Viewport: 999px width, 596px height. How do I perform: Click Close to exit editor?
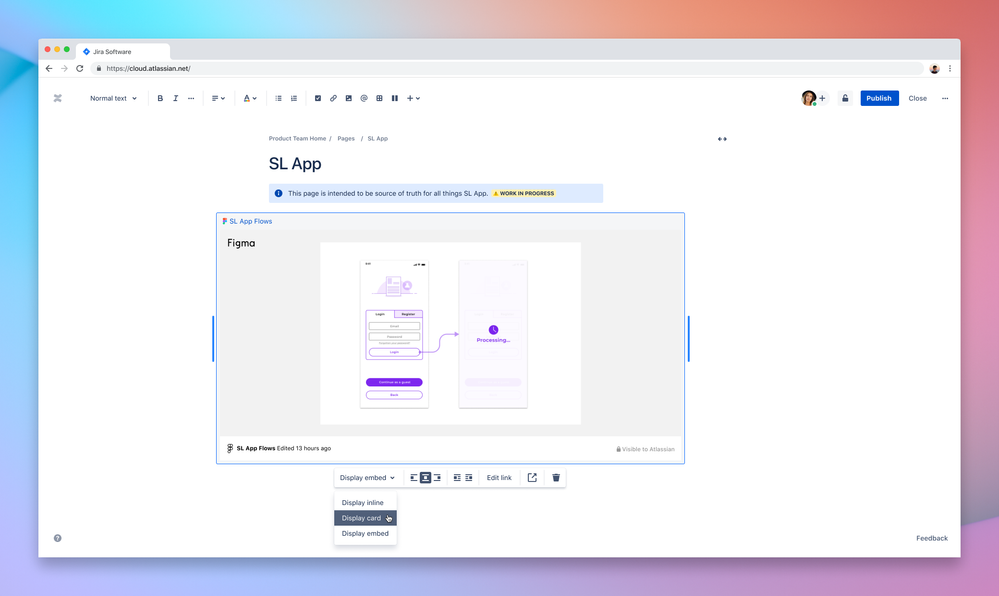point(917,98)
